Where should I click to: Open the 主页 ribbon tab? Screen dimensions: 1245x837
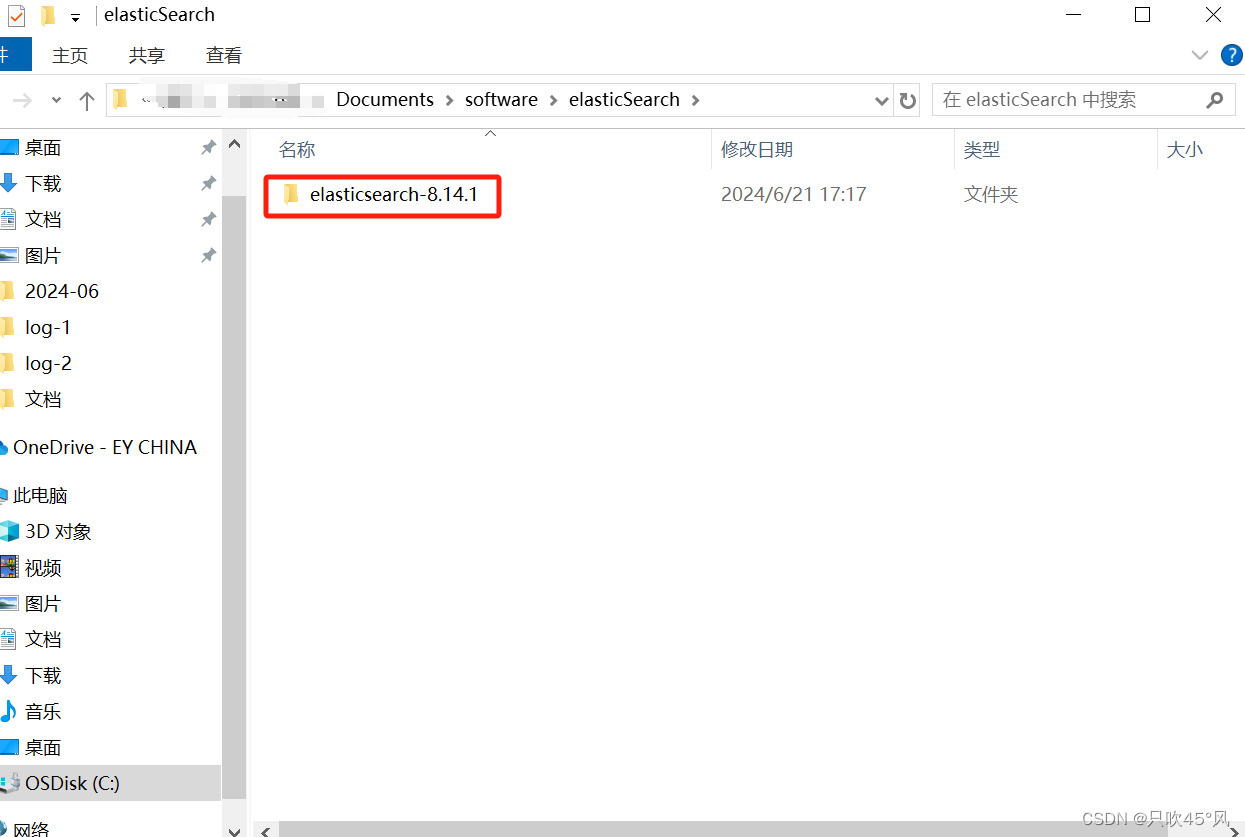pos(70,55)
